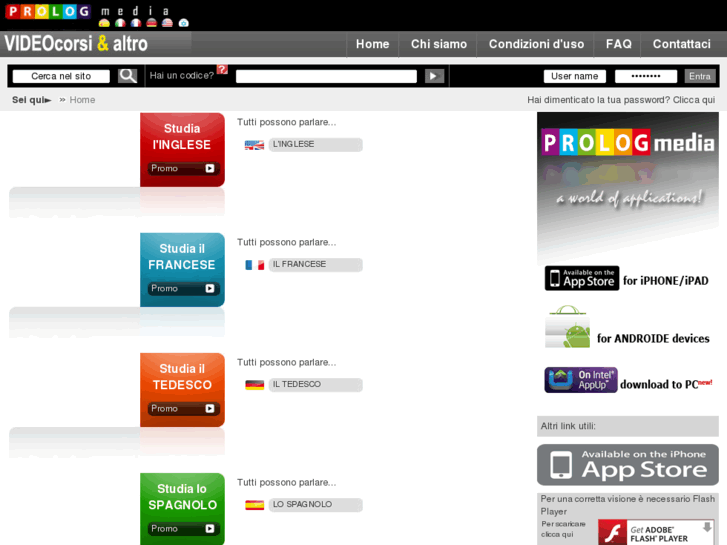The width and height of the screenshot is (727, 545).
Task: Click the Entra login button
Action: tap(700, 76)
